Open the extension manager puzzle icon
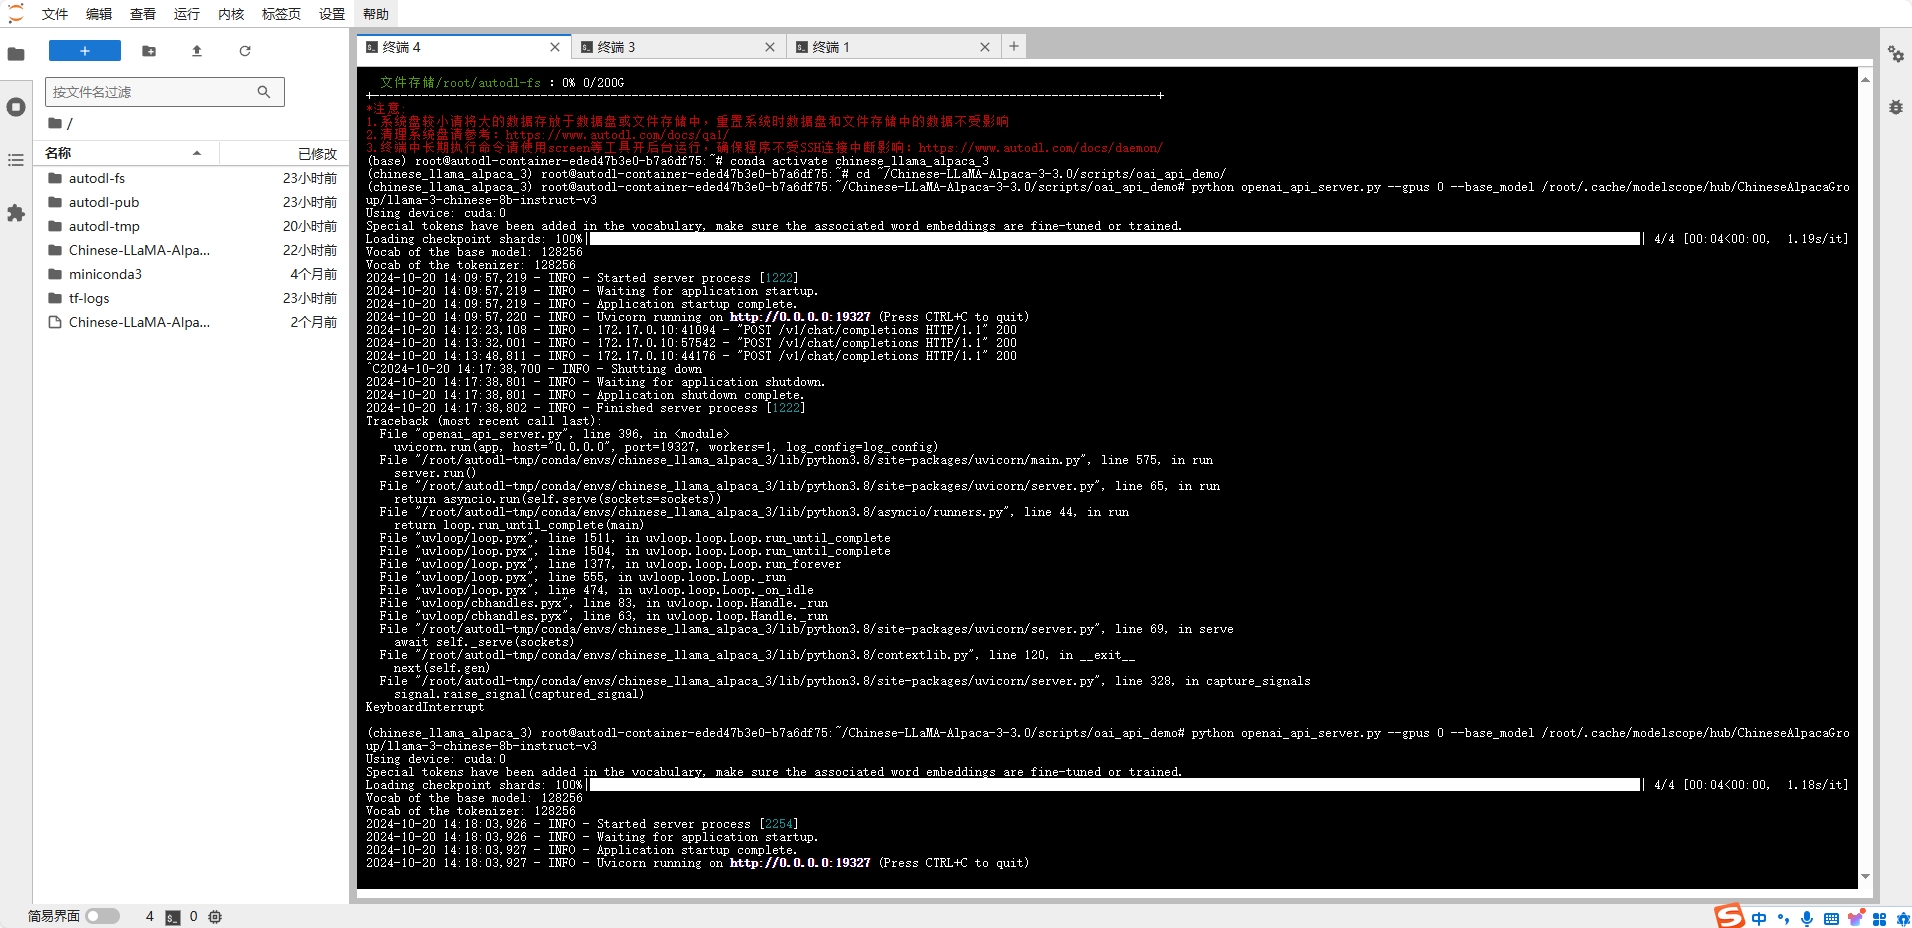Viewport: 1912px width, 928px height. tap(16, 213)
